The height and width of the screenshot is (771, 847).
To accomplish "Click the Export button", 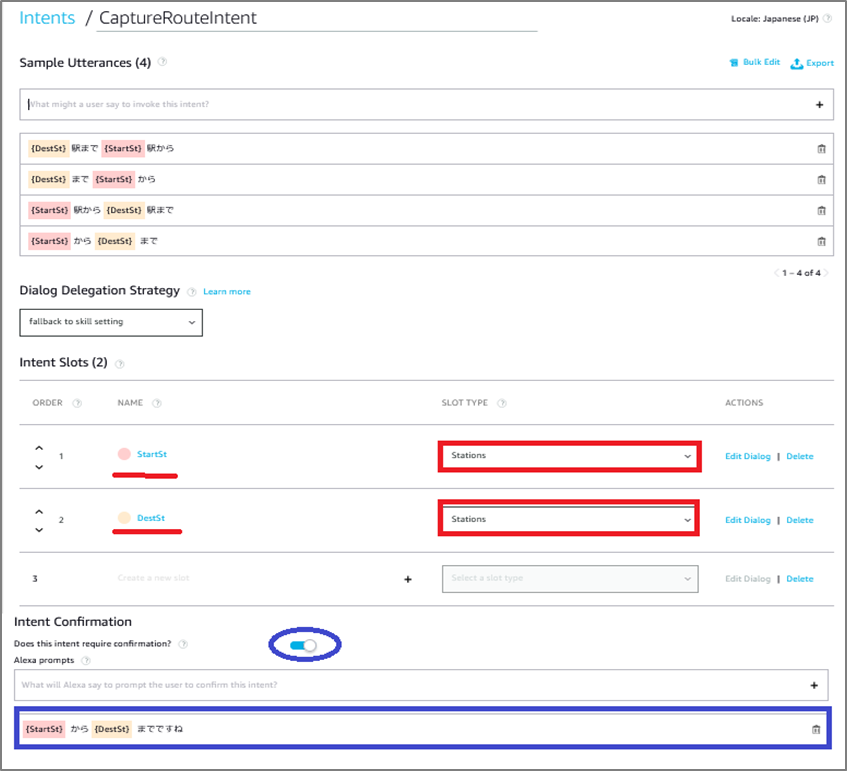I will tap(812, 63).
